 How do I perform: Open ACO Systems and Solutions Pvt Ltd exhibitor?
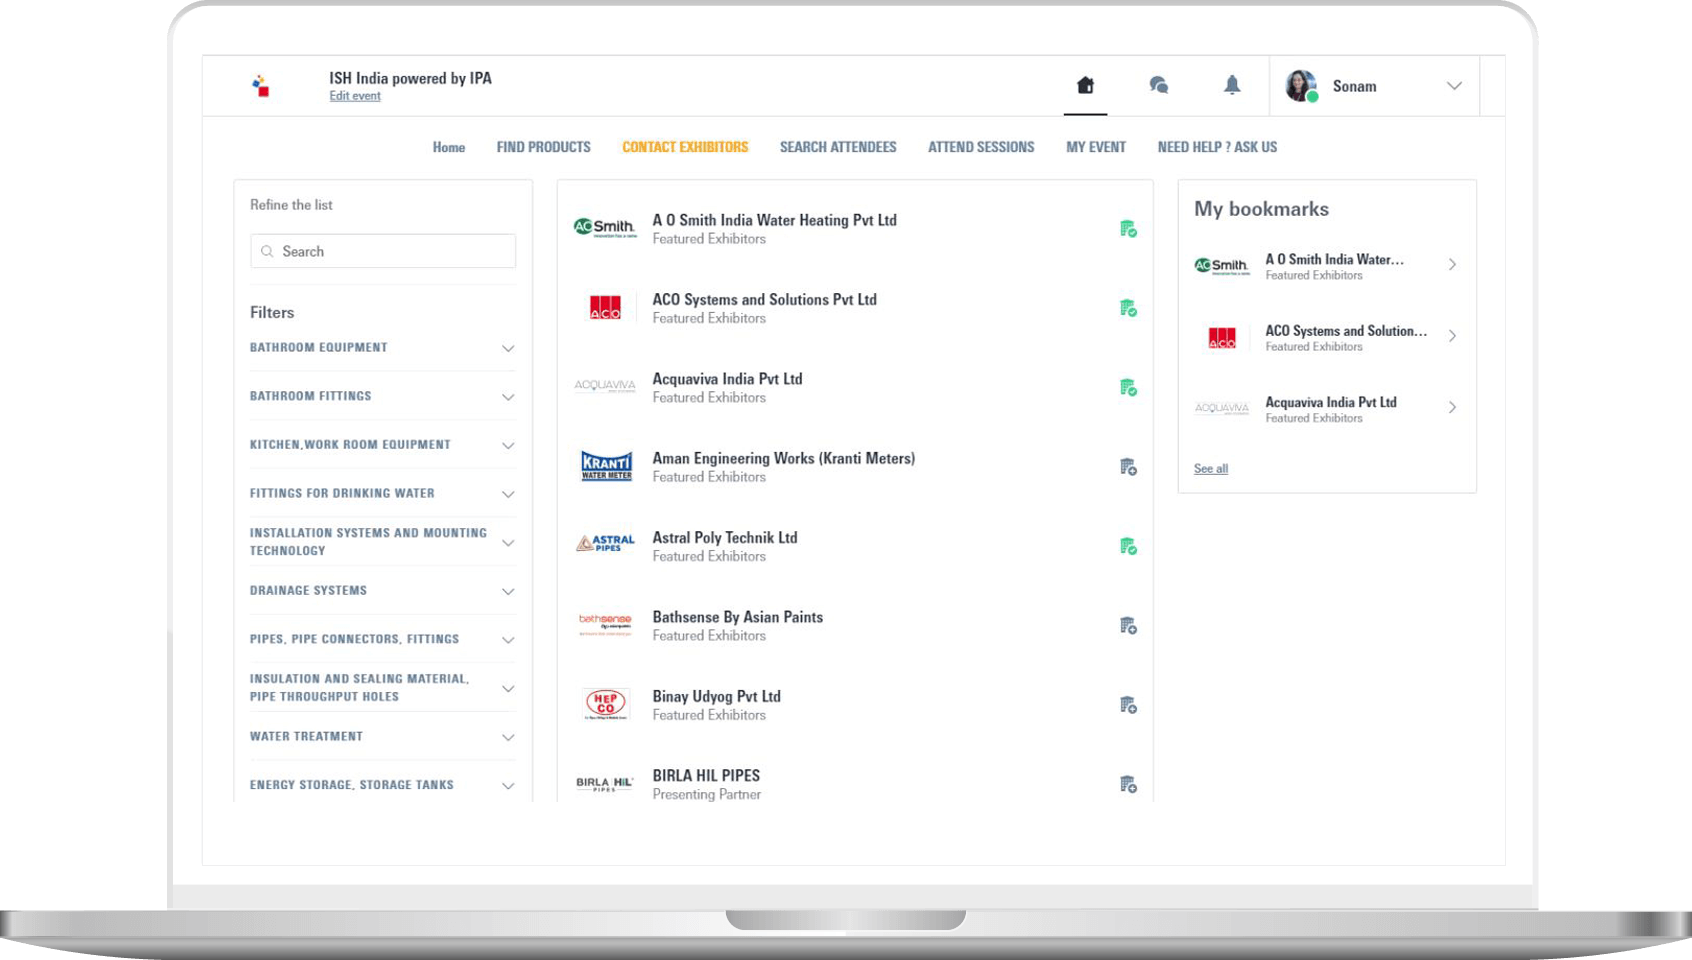pyautogui.click(x=765, y=299)
